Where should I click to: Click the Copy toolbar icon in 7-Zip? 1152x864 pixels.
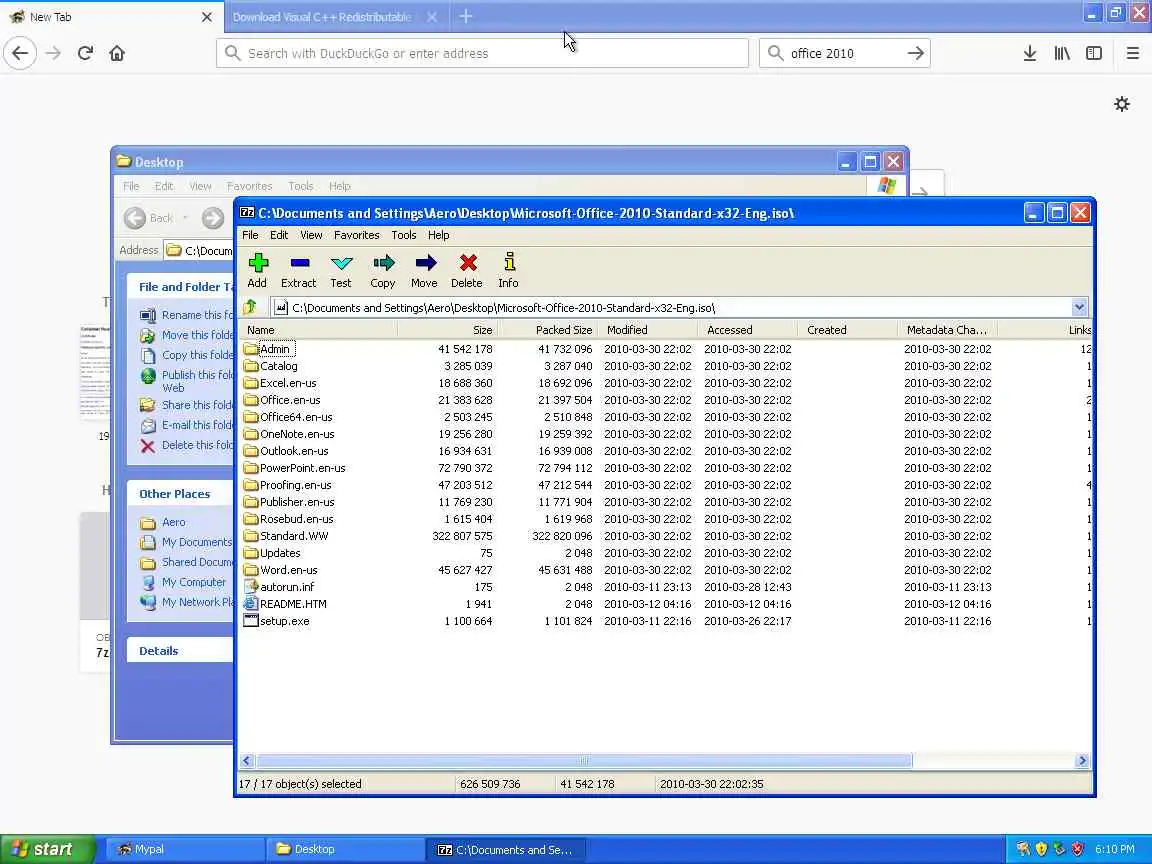click(383, 270)
